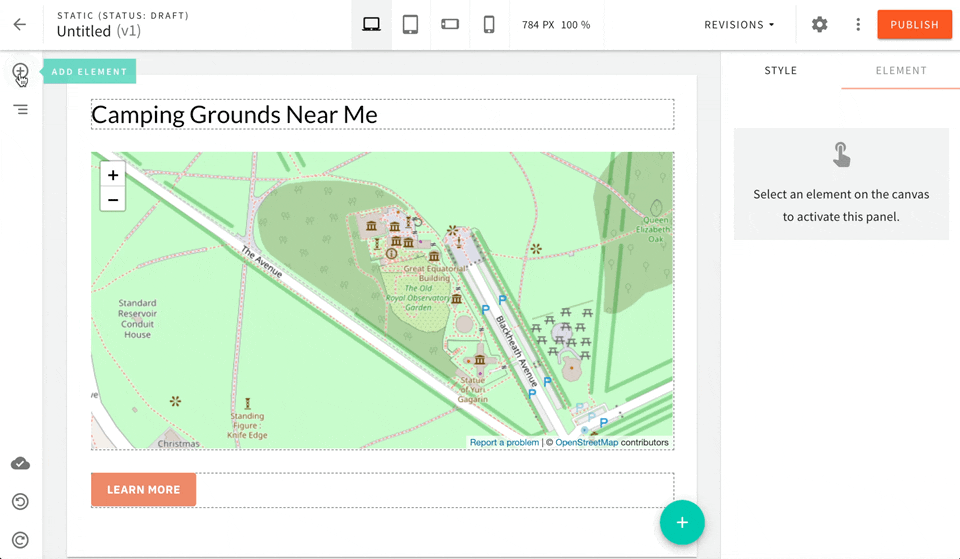Click the Learn More button
The height and width of the screenshot is (559, 960).
coord(143,490)
